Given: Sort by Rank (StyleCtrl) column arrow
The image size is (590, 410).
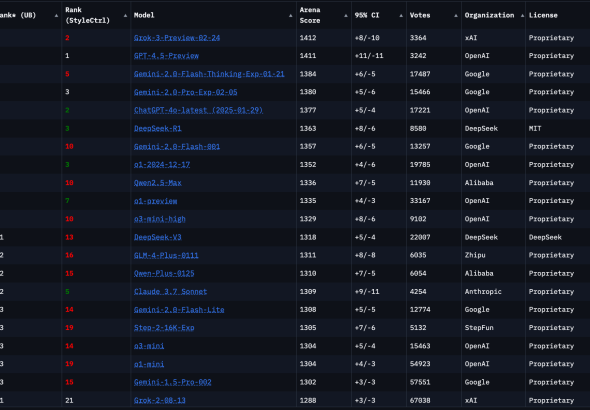Looking at the screenshot, I should [125, 16].
